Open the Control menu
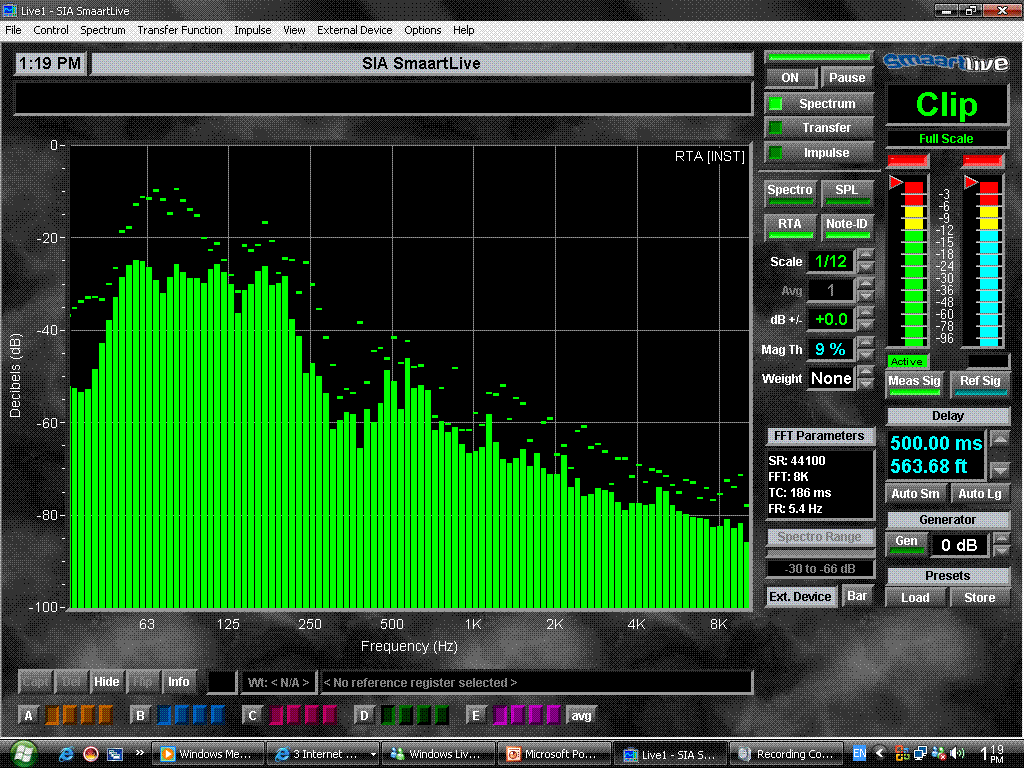1024x768 pixels. click(51, 30)
